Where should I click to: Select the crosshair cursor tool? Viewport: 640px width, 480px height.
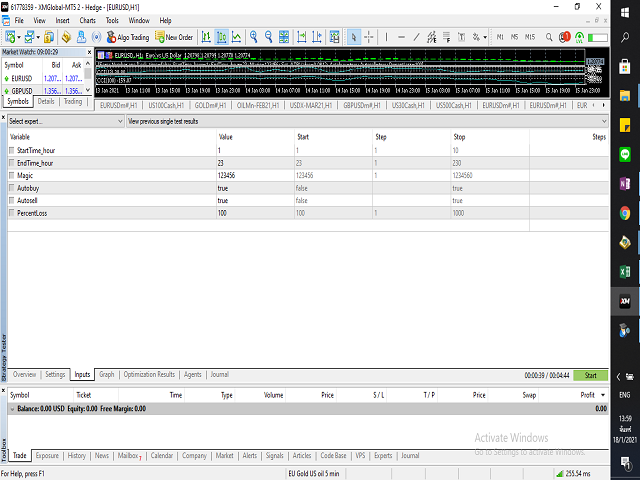tap(369, 37)
